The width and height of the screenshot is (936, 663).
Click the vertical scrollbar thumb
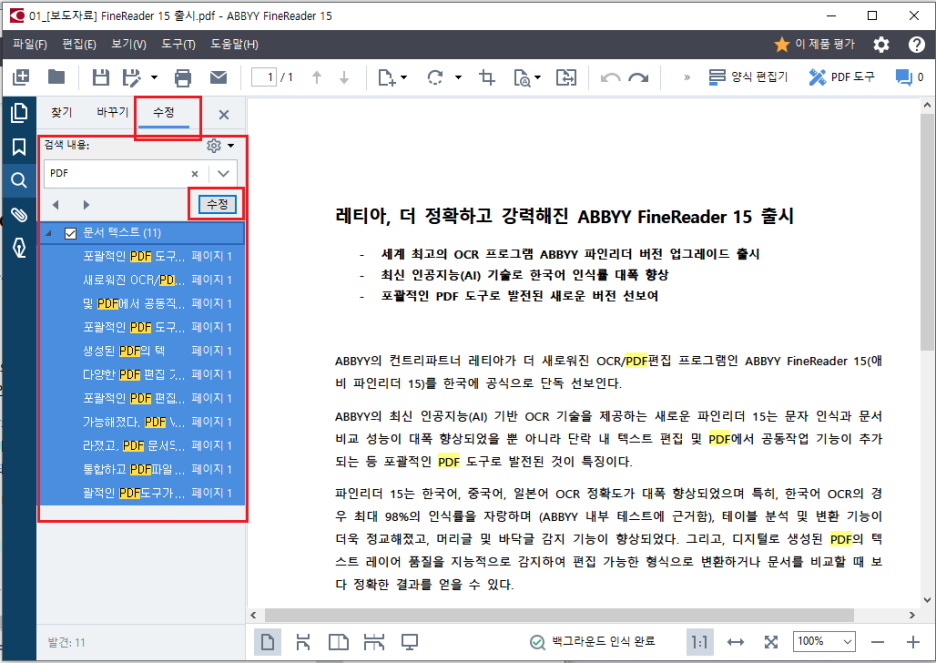pos(927,233)
